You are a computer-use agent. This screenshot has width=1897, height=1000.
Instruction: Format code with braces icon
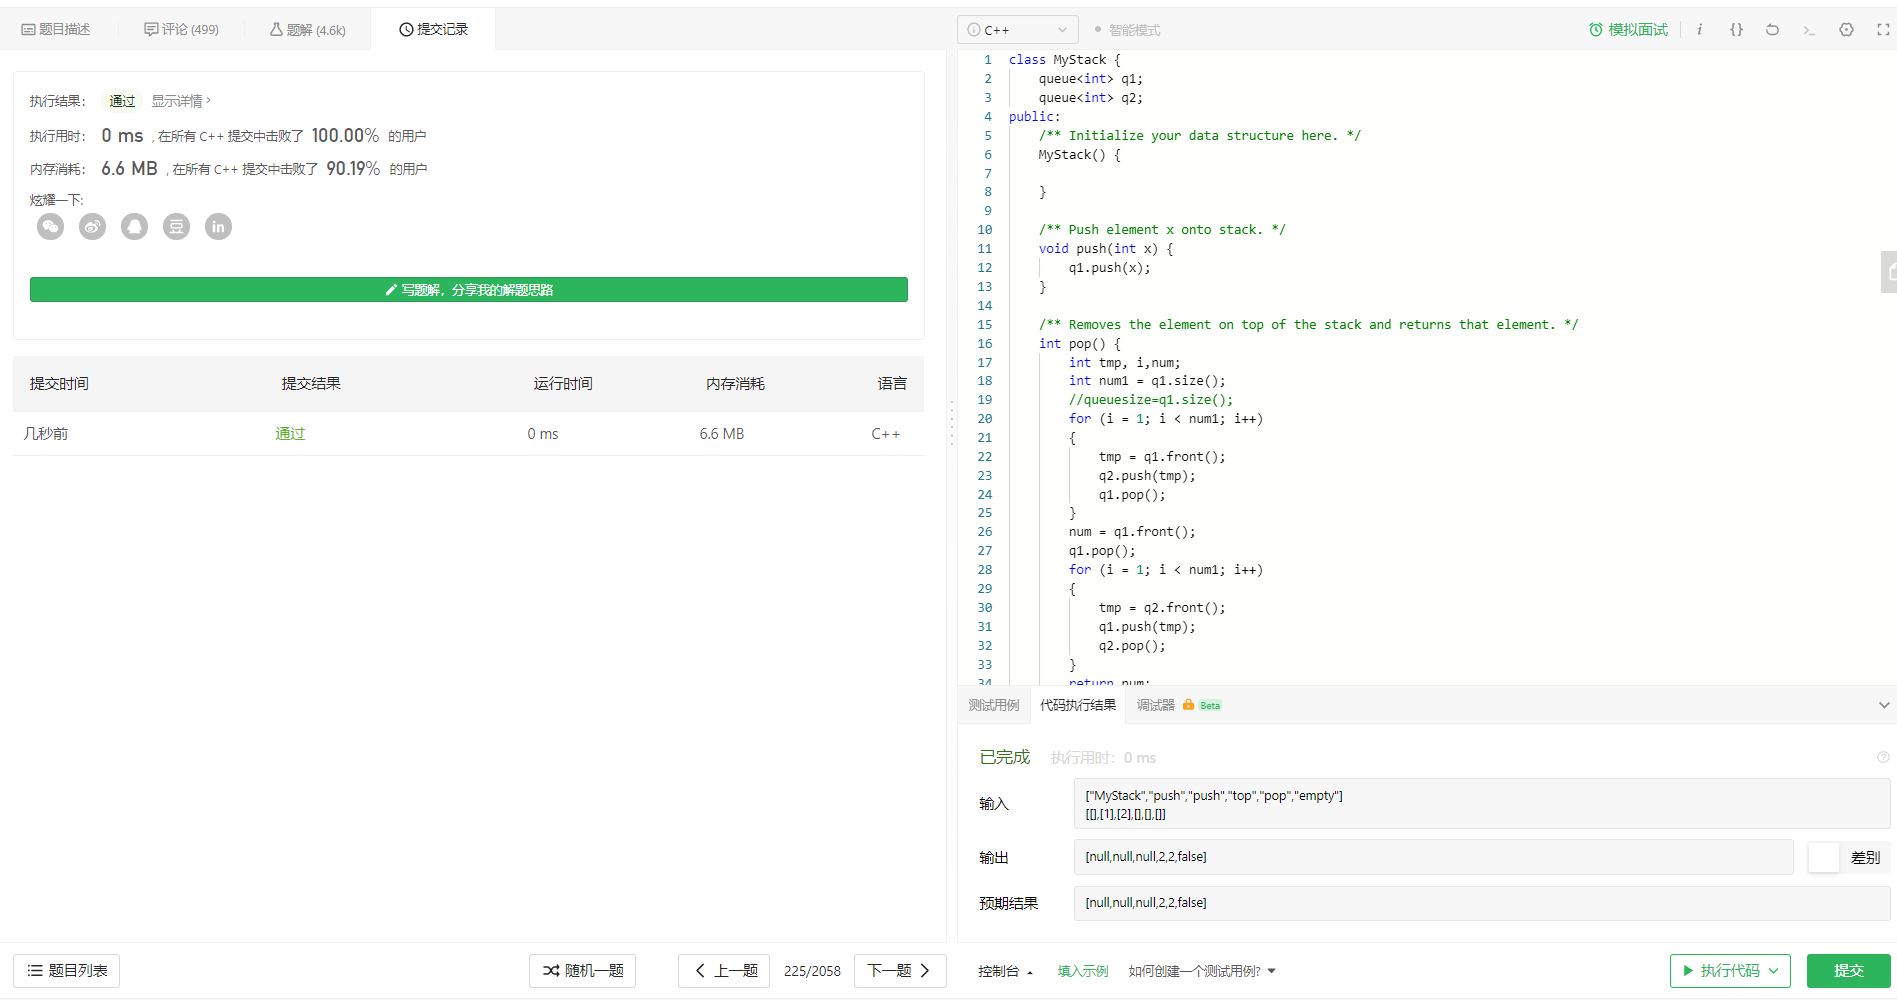[x=1736, y=30]
